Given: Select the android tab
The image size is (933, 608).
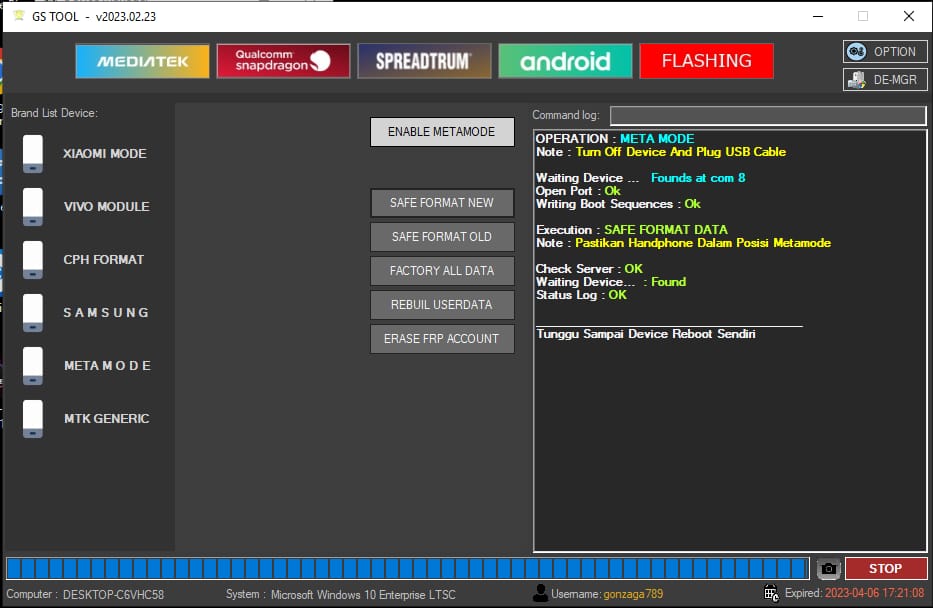Looking at the screenshot, I should (565, 61).
